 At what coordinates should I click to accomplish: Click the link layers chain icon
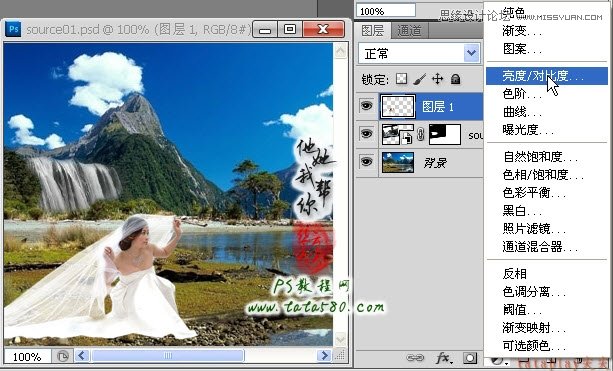(x=415, y=358)
